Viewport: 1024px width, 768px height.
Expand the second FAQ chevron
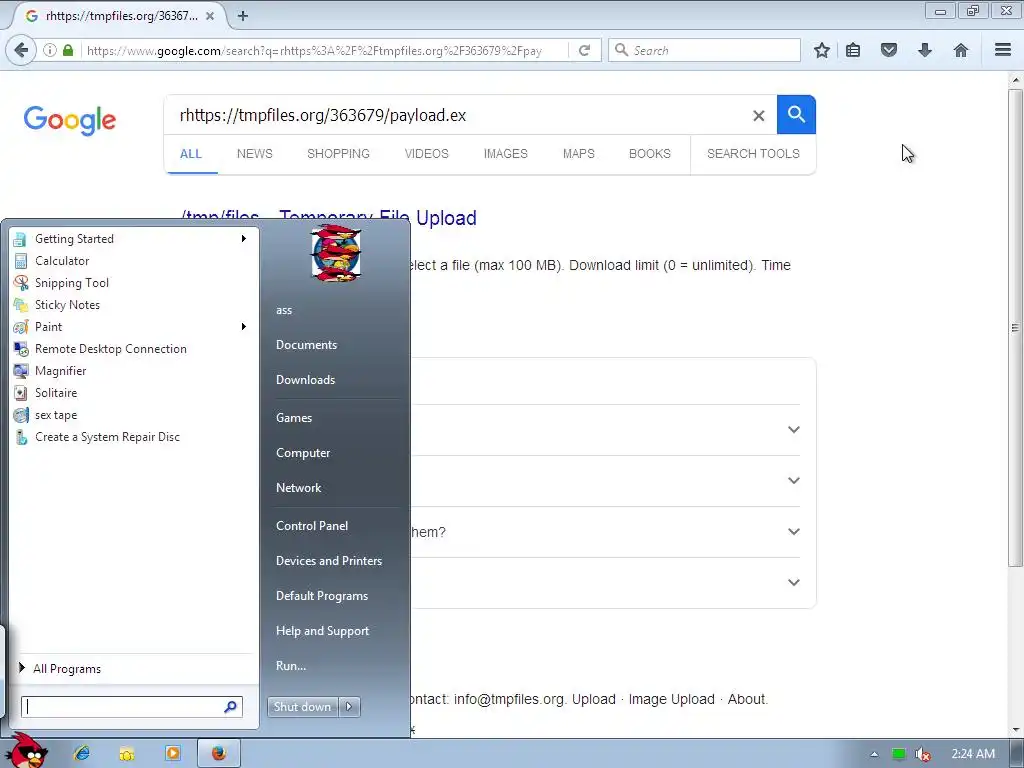(793, 481)
